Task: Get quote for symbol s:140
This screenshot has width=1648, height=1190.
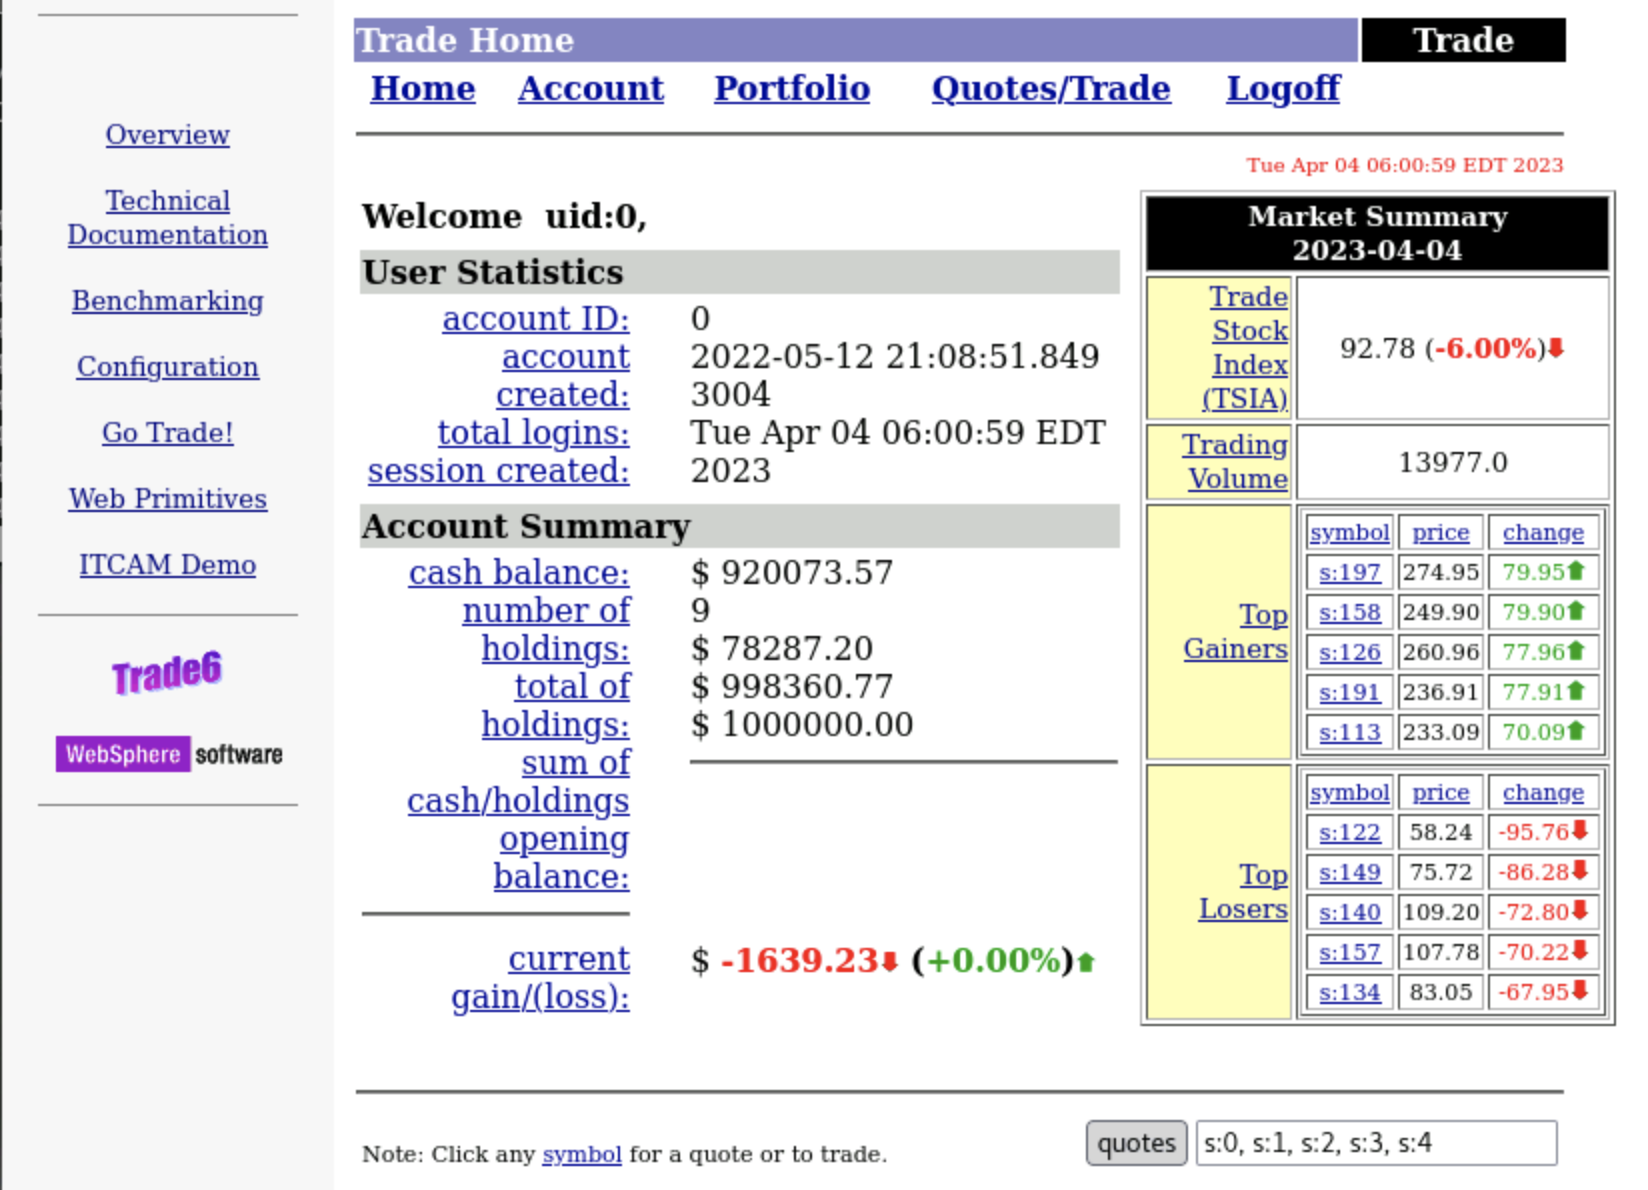Action: pos(1350,912)
